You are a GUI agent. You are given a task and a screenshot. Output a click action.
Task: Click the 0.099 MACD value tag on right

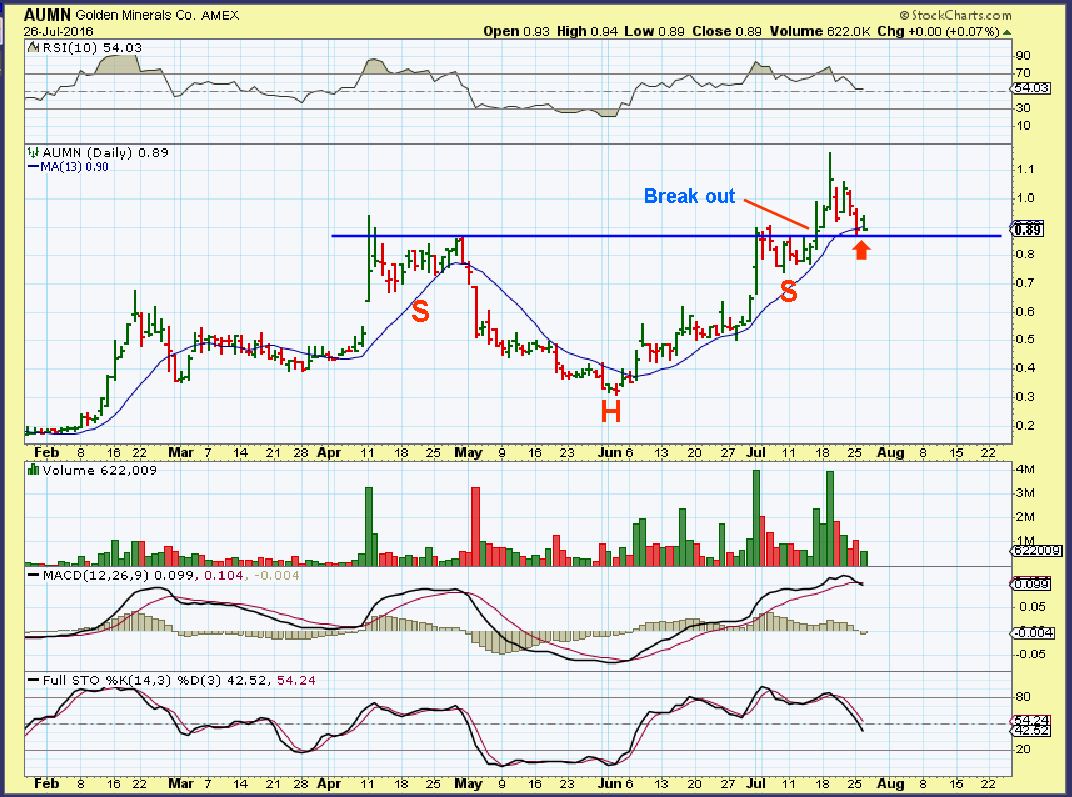point(1030,584)
